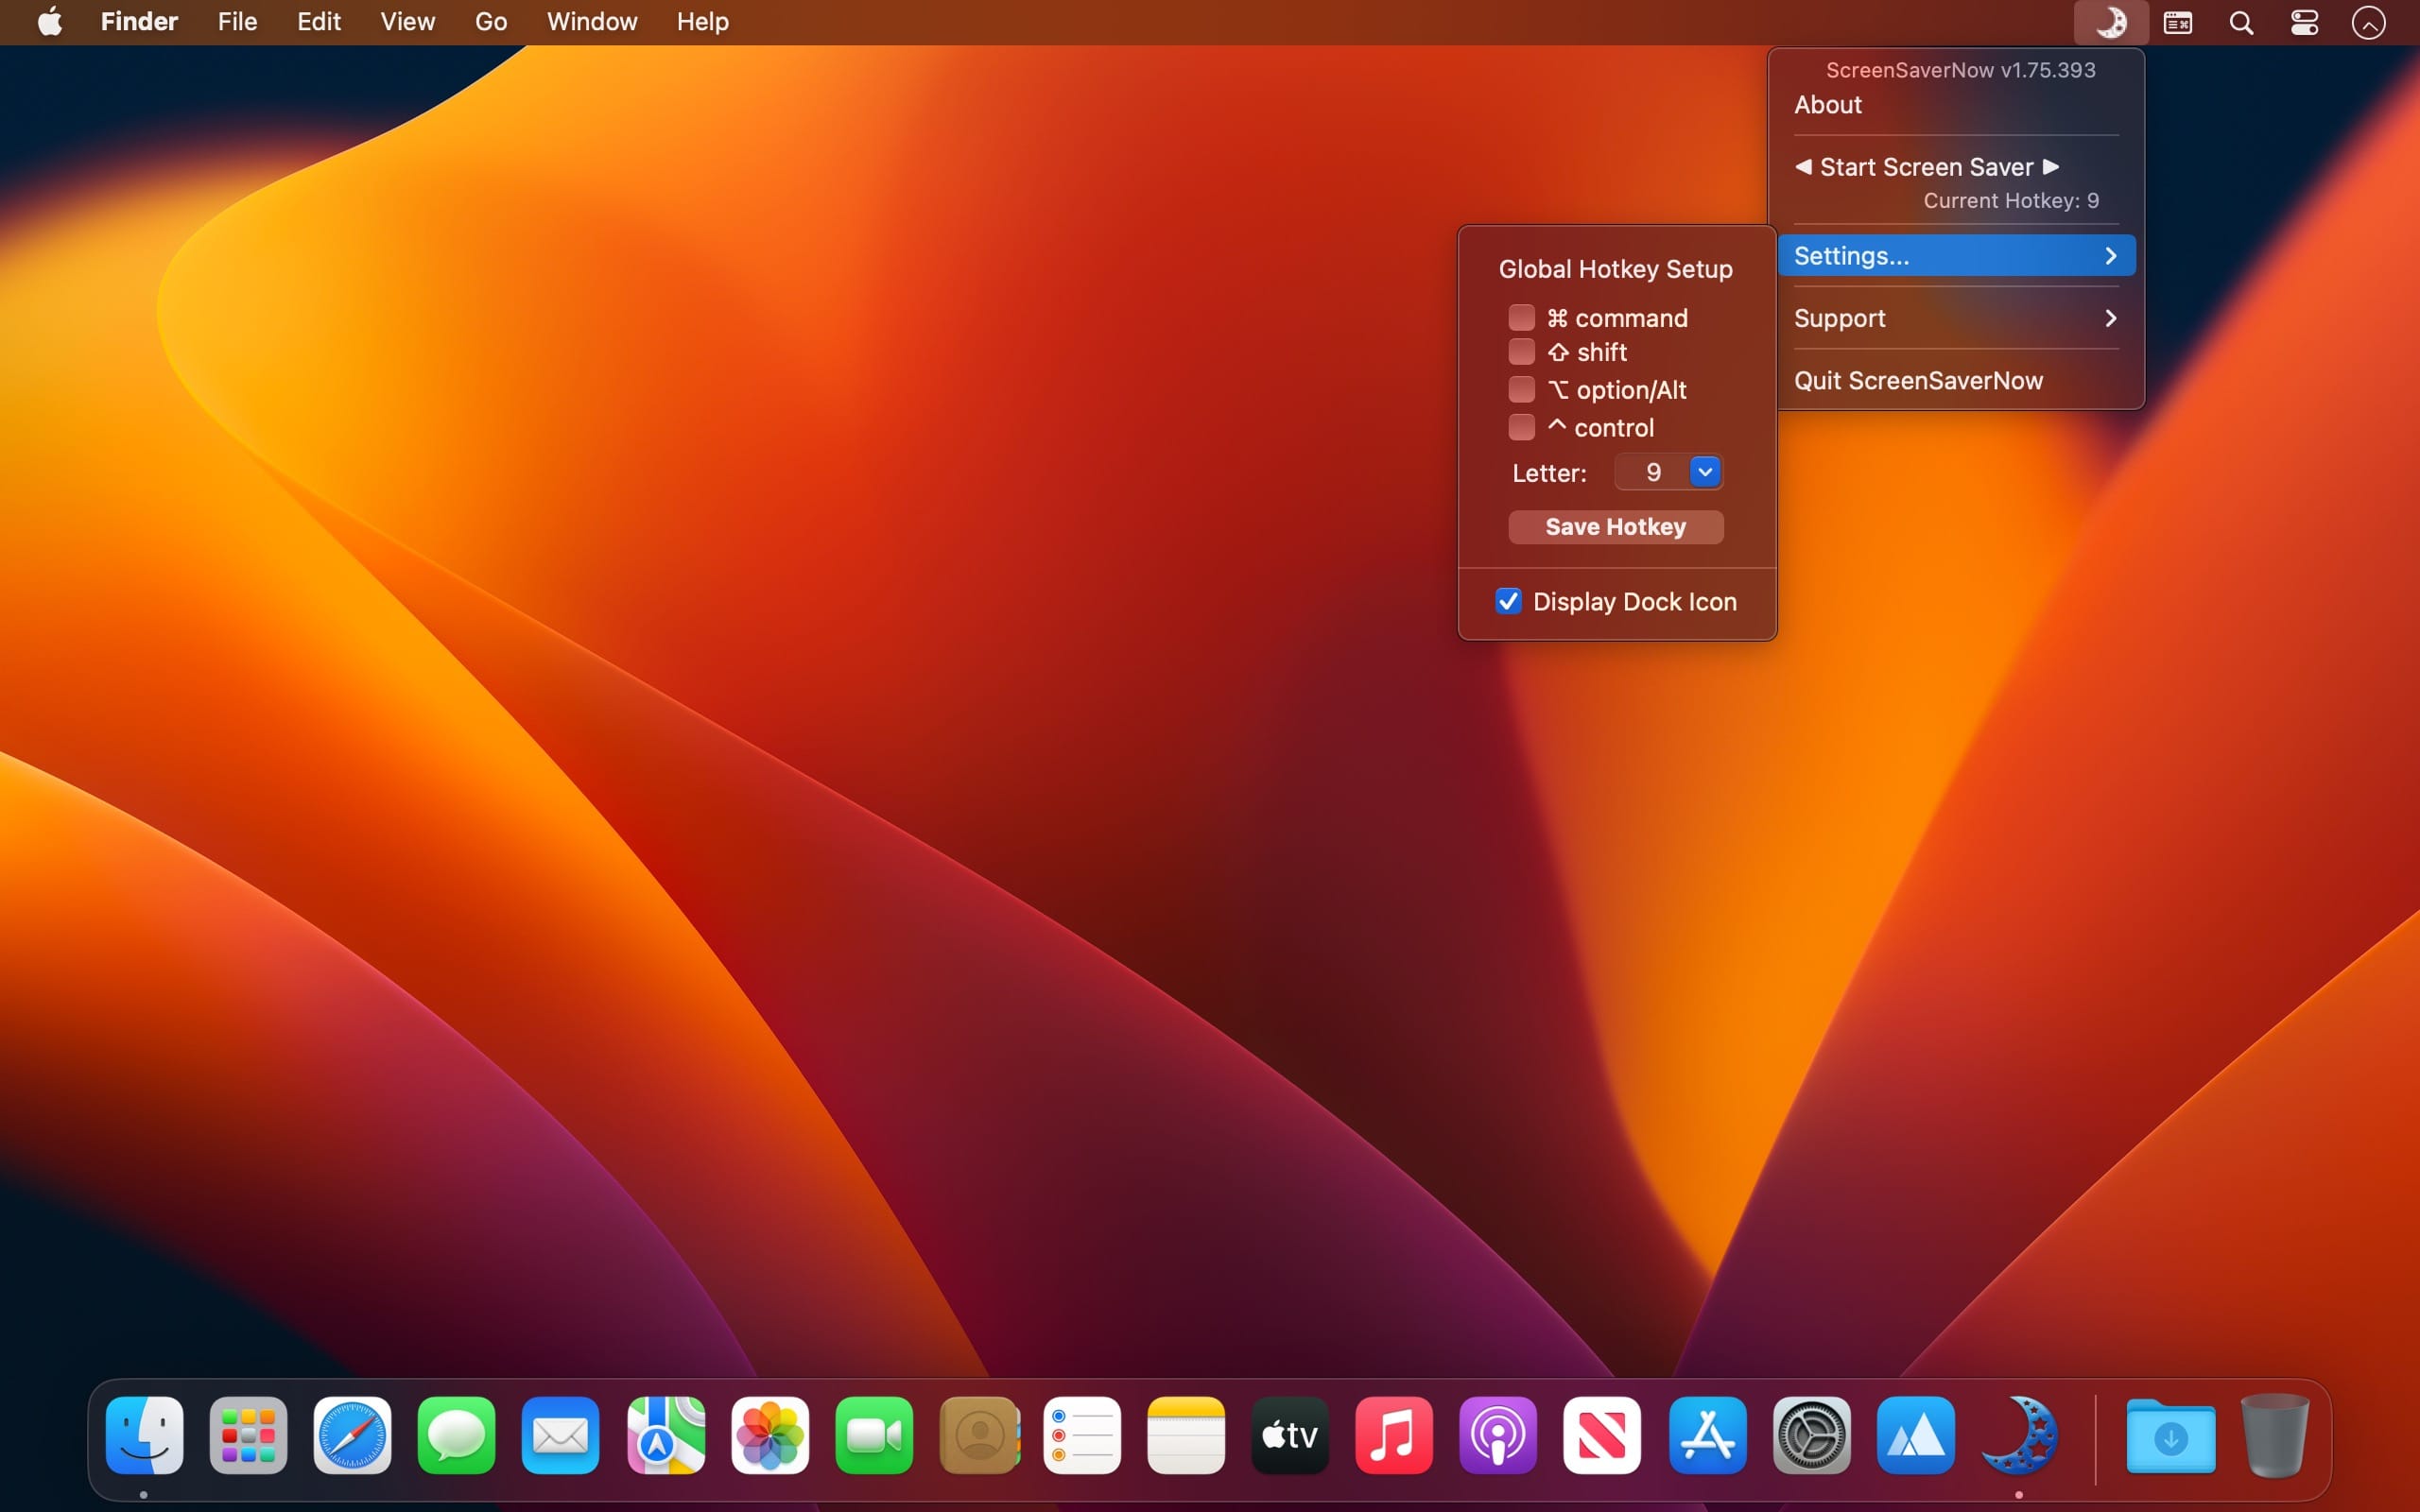This screenshot has height=1512, width=2420.
Task: Launch the App Store from Dock
Action: click(1707, 1436)
